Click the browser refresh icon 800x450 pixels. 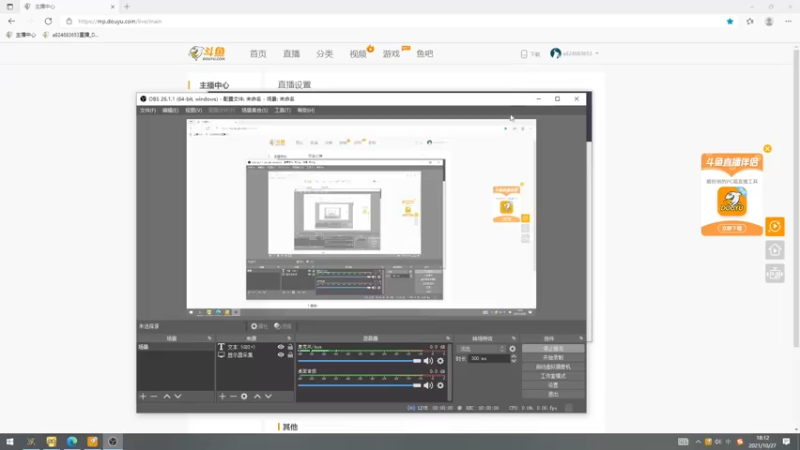click(48, 21)
